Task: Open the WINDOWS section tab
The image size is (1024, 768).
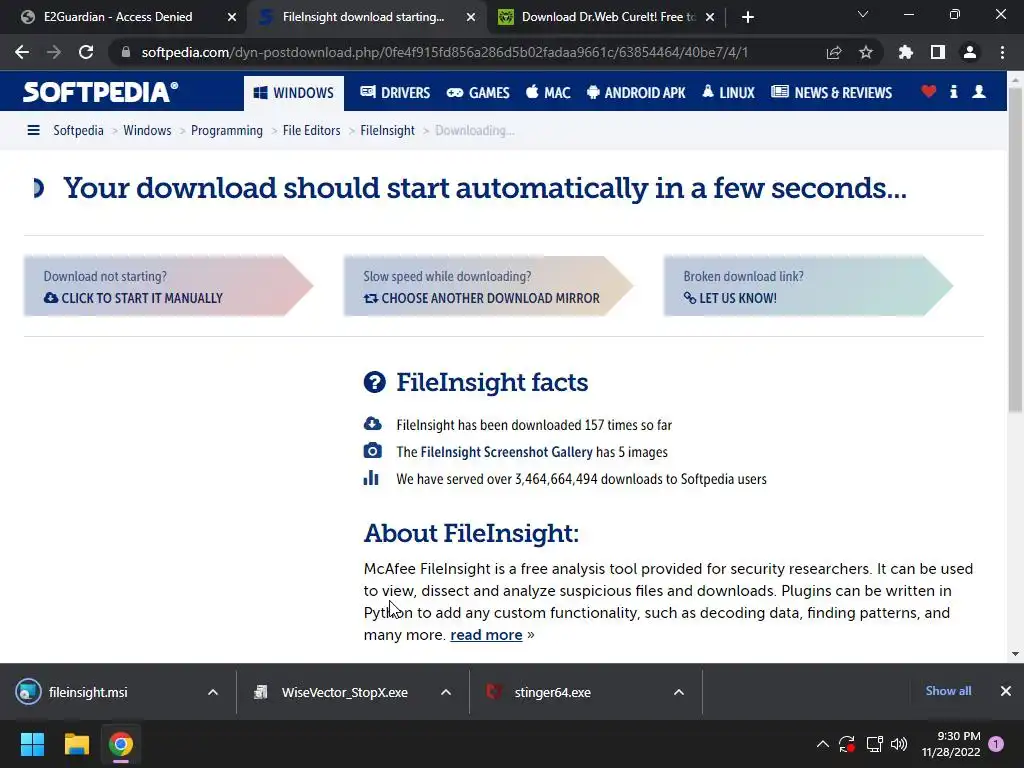Action: [294, 93]
